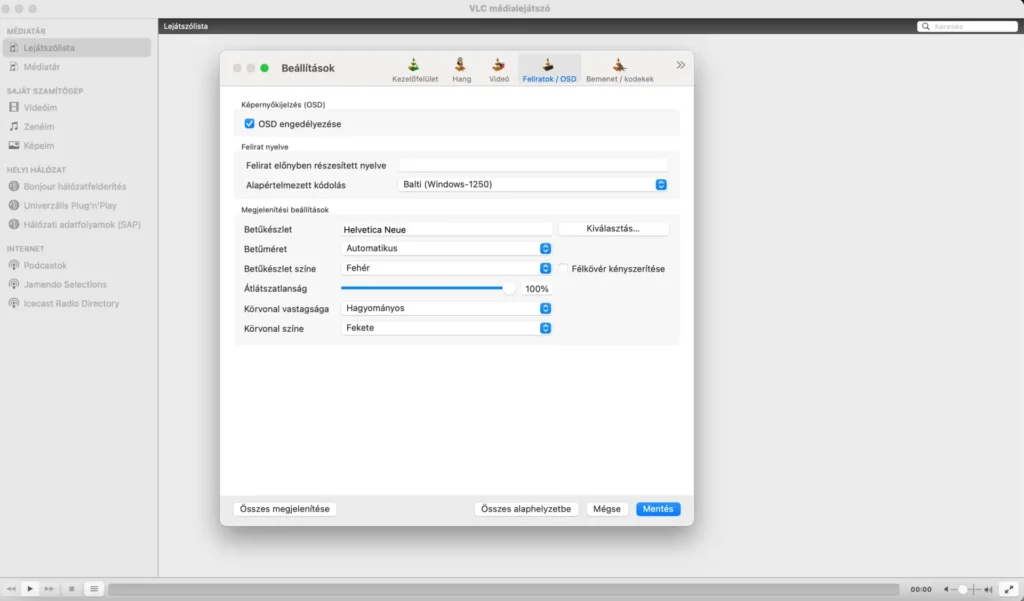This screenshot has width=1024, height=601.
Task: Skip to the next track button
Action: coord(49,589)
